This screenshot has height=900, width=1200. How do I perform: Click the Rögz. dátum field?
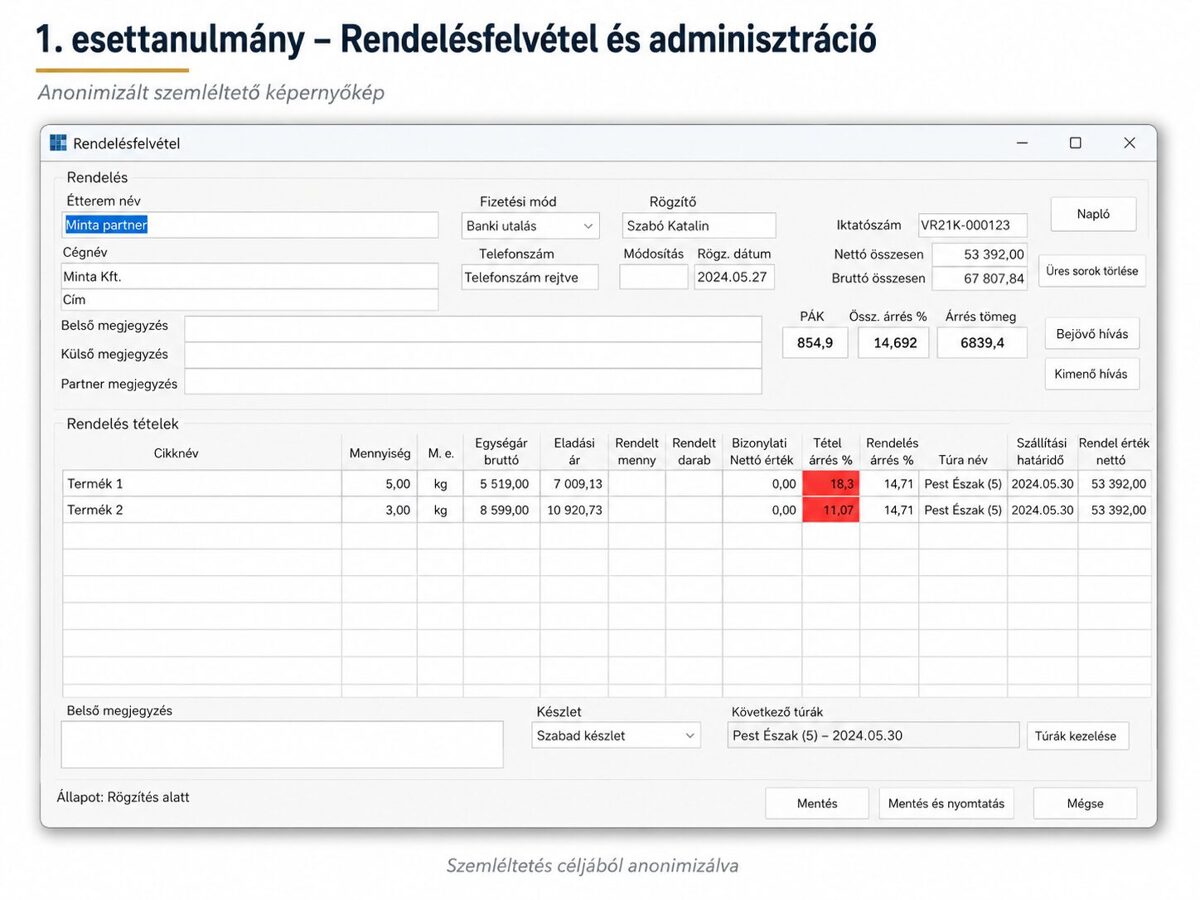(734, 277)
